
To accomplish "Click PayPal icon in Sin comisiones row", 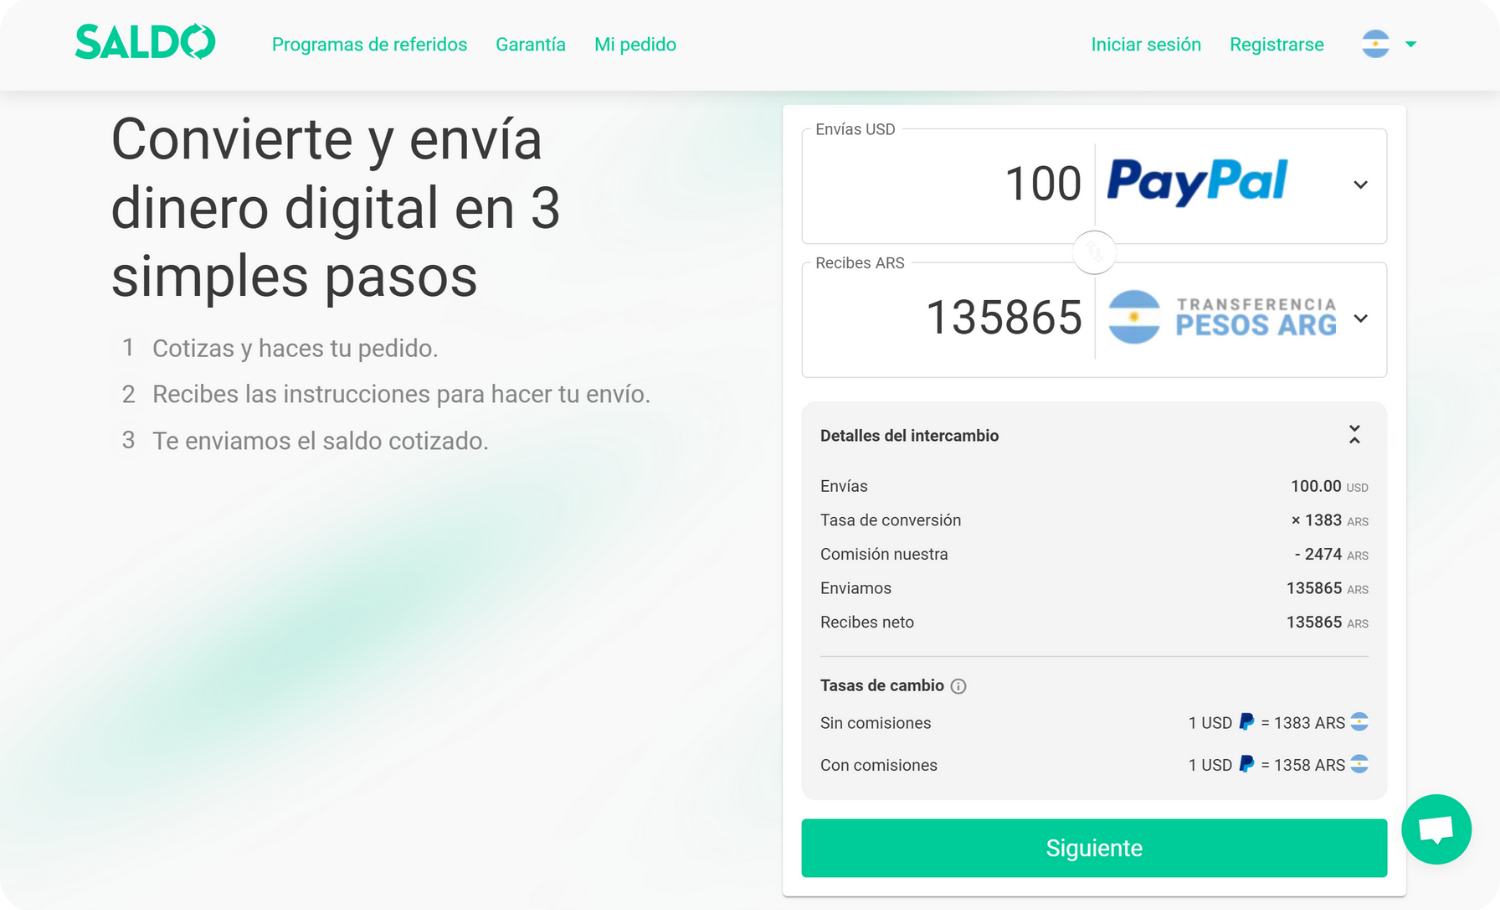I will [1246, 722].
